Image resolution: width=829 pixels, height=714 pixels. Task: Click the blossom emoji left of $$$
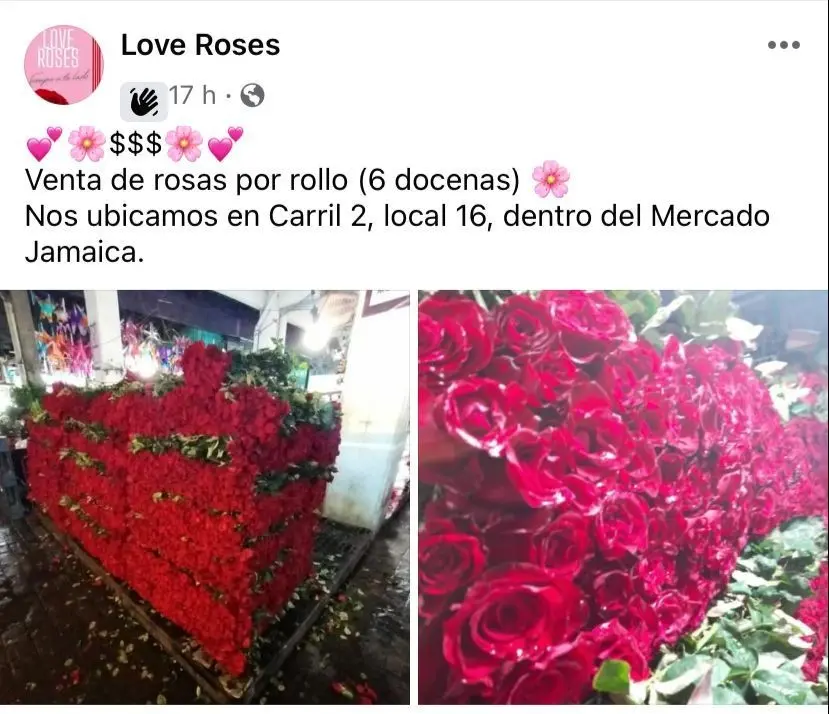click(x=87, y=143)
